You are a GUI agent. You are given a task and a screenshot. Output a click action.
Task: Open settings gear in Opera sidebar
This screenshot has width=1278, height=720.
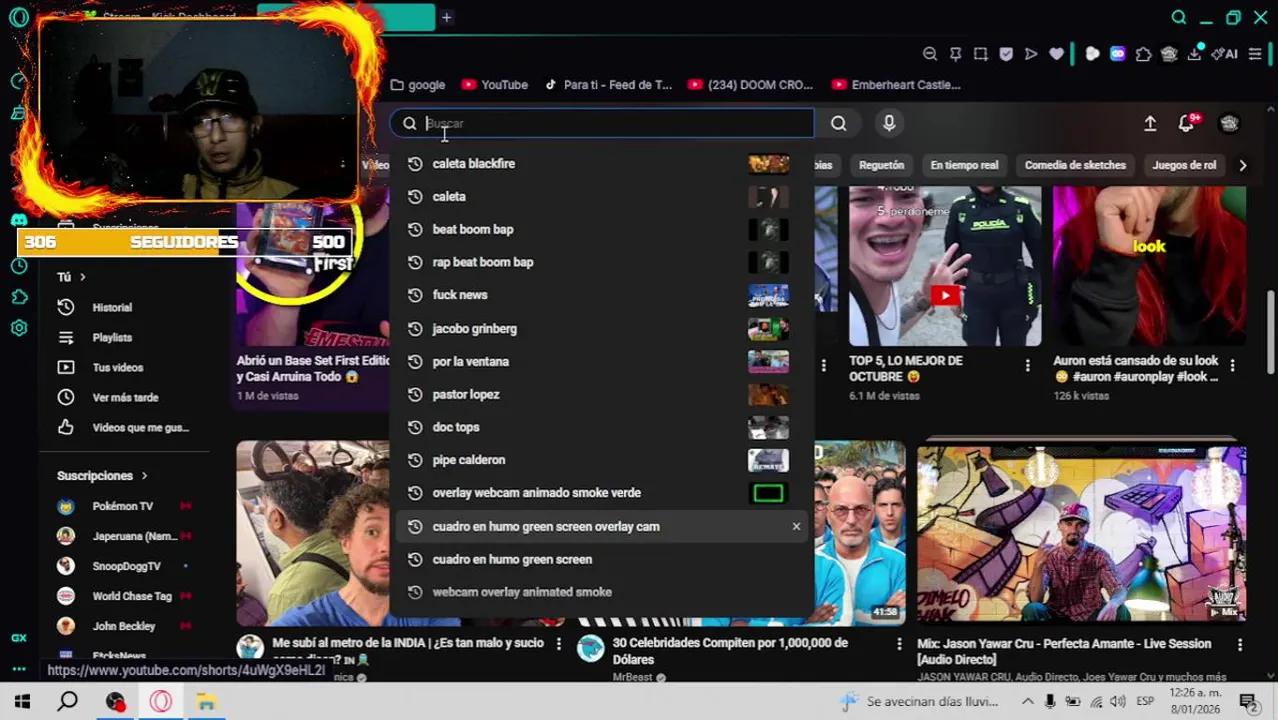tap(19, 328)
